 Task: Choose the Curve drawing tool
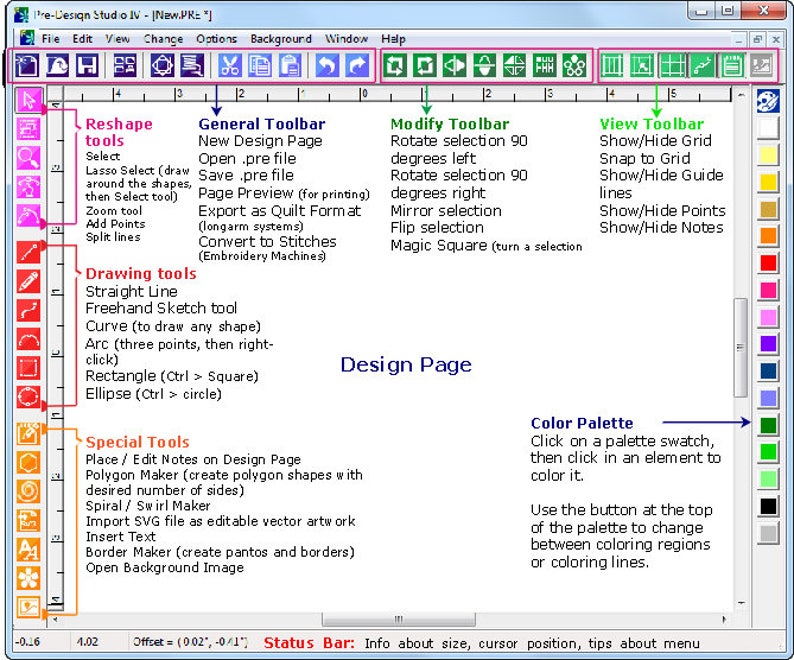pyautogui.click(x=28, y=309)
